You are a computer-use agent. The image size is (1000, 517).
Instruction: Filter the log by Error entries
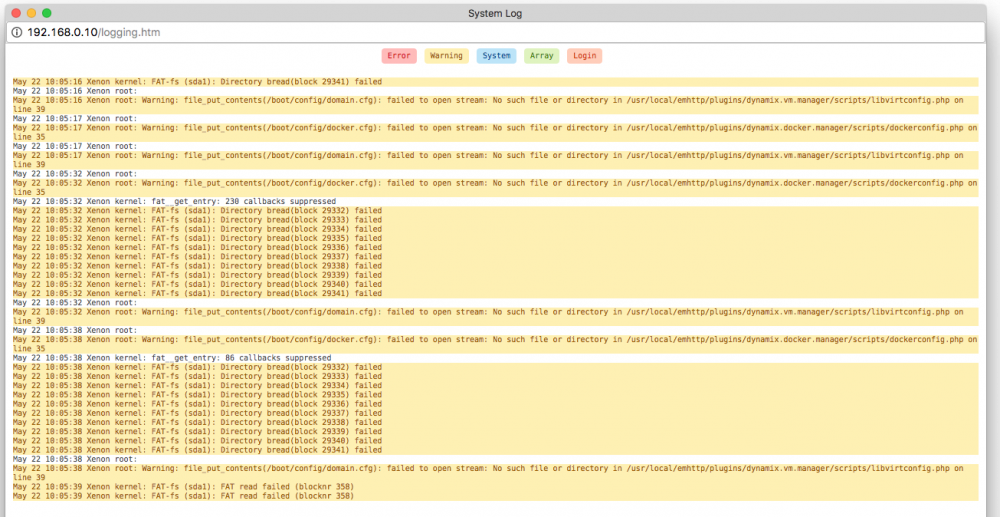[399, 55]
